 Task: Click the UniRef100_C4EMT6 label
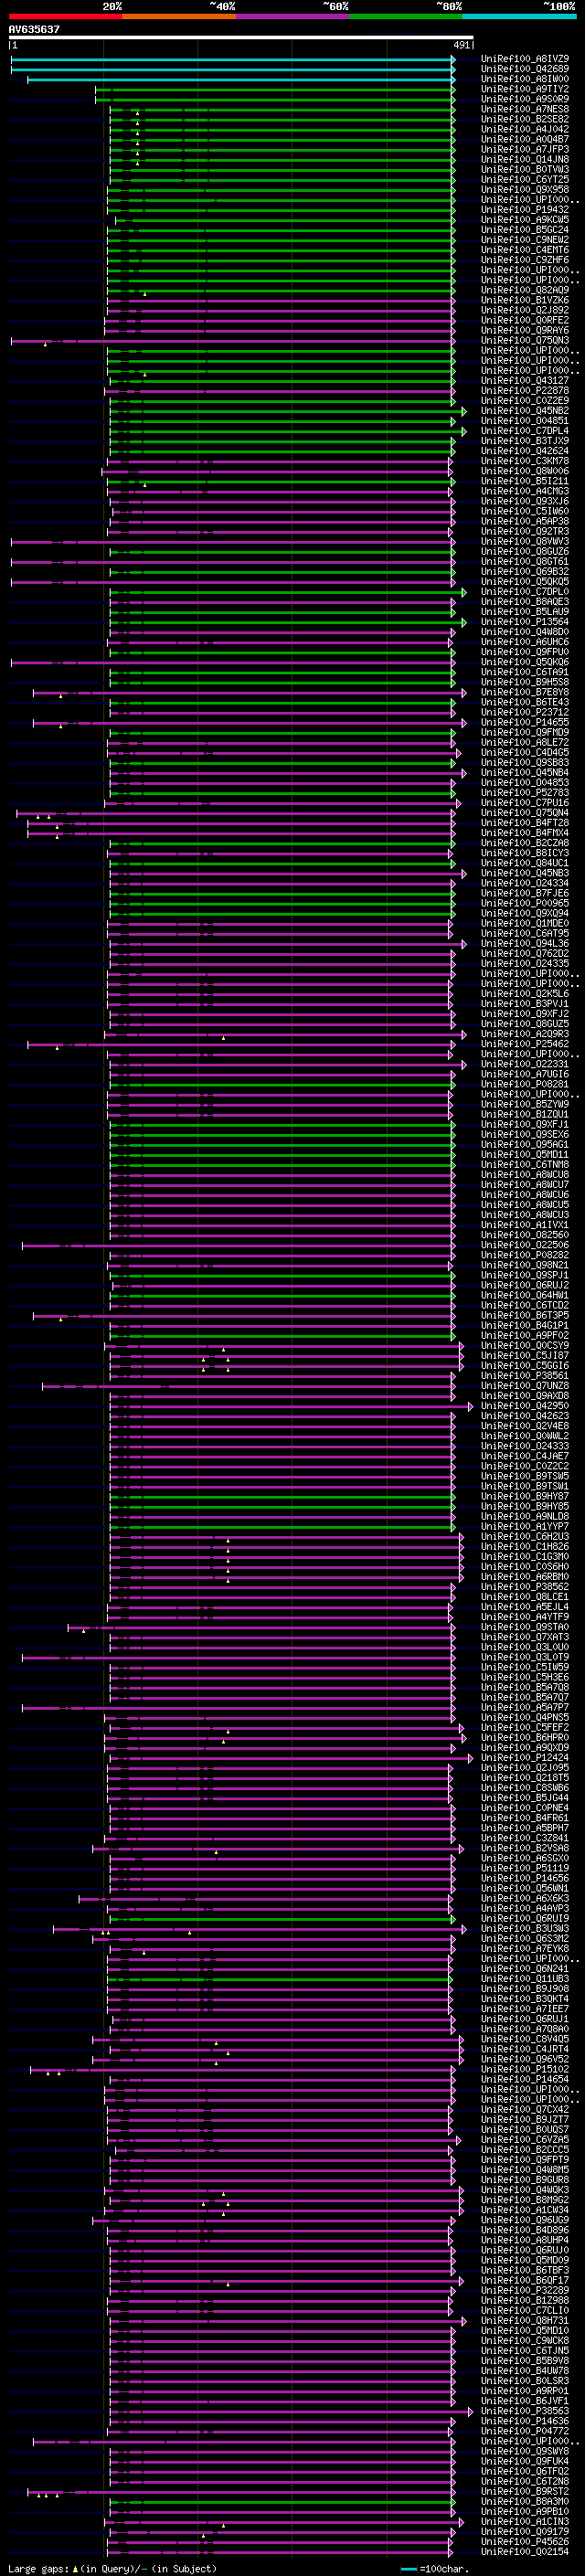tap(525, 250)
